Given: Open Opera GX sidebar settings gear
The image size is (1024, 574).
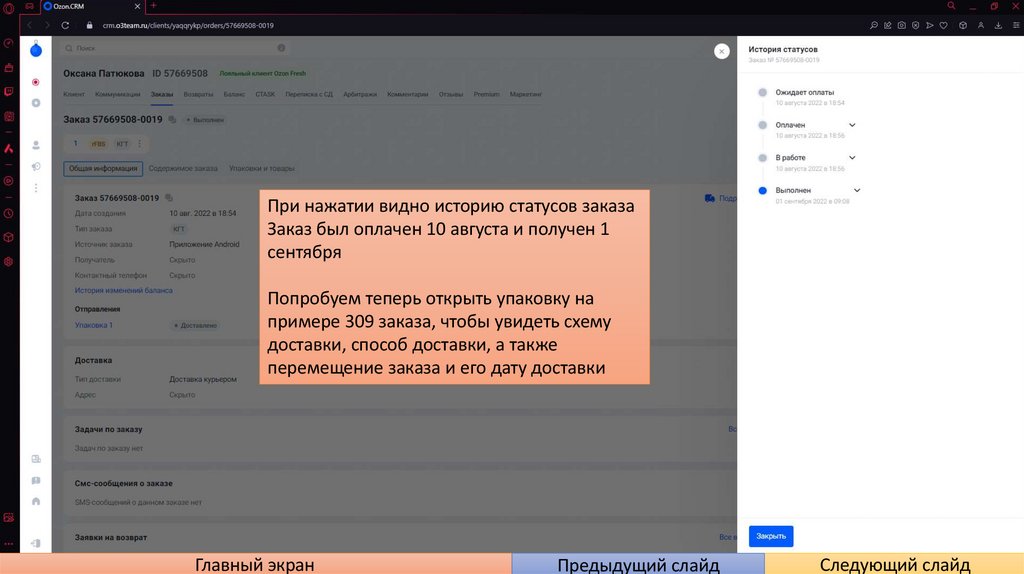Looking at the screenshot, I should click(x=9, y=261).
